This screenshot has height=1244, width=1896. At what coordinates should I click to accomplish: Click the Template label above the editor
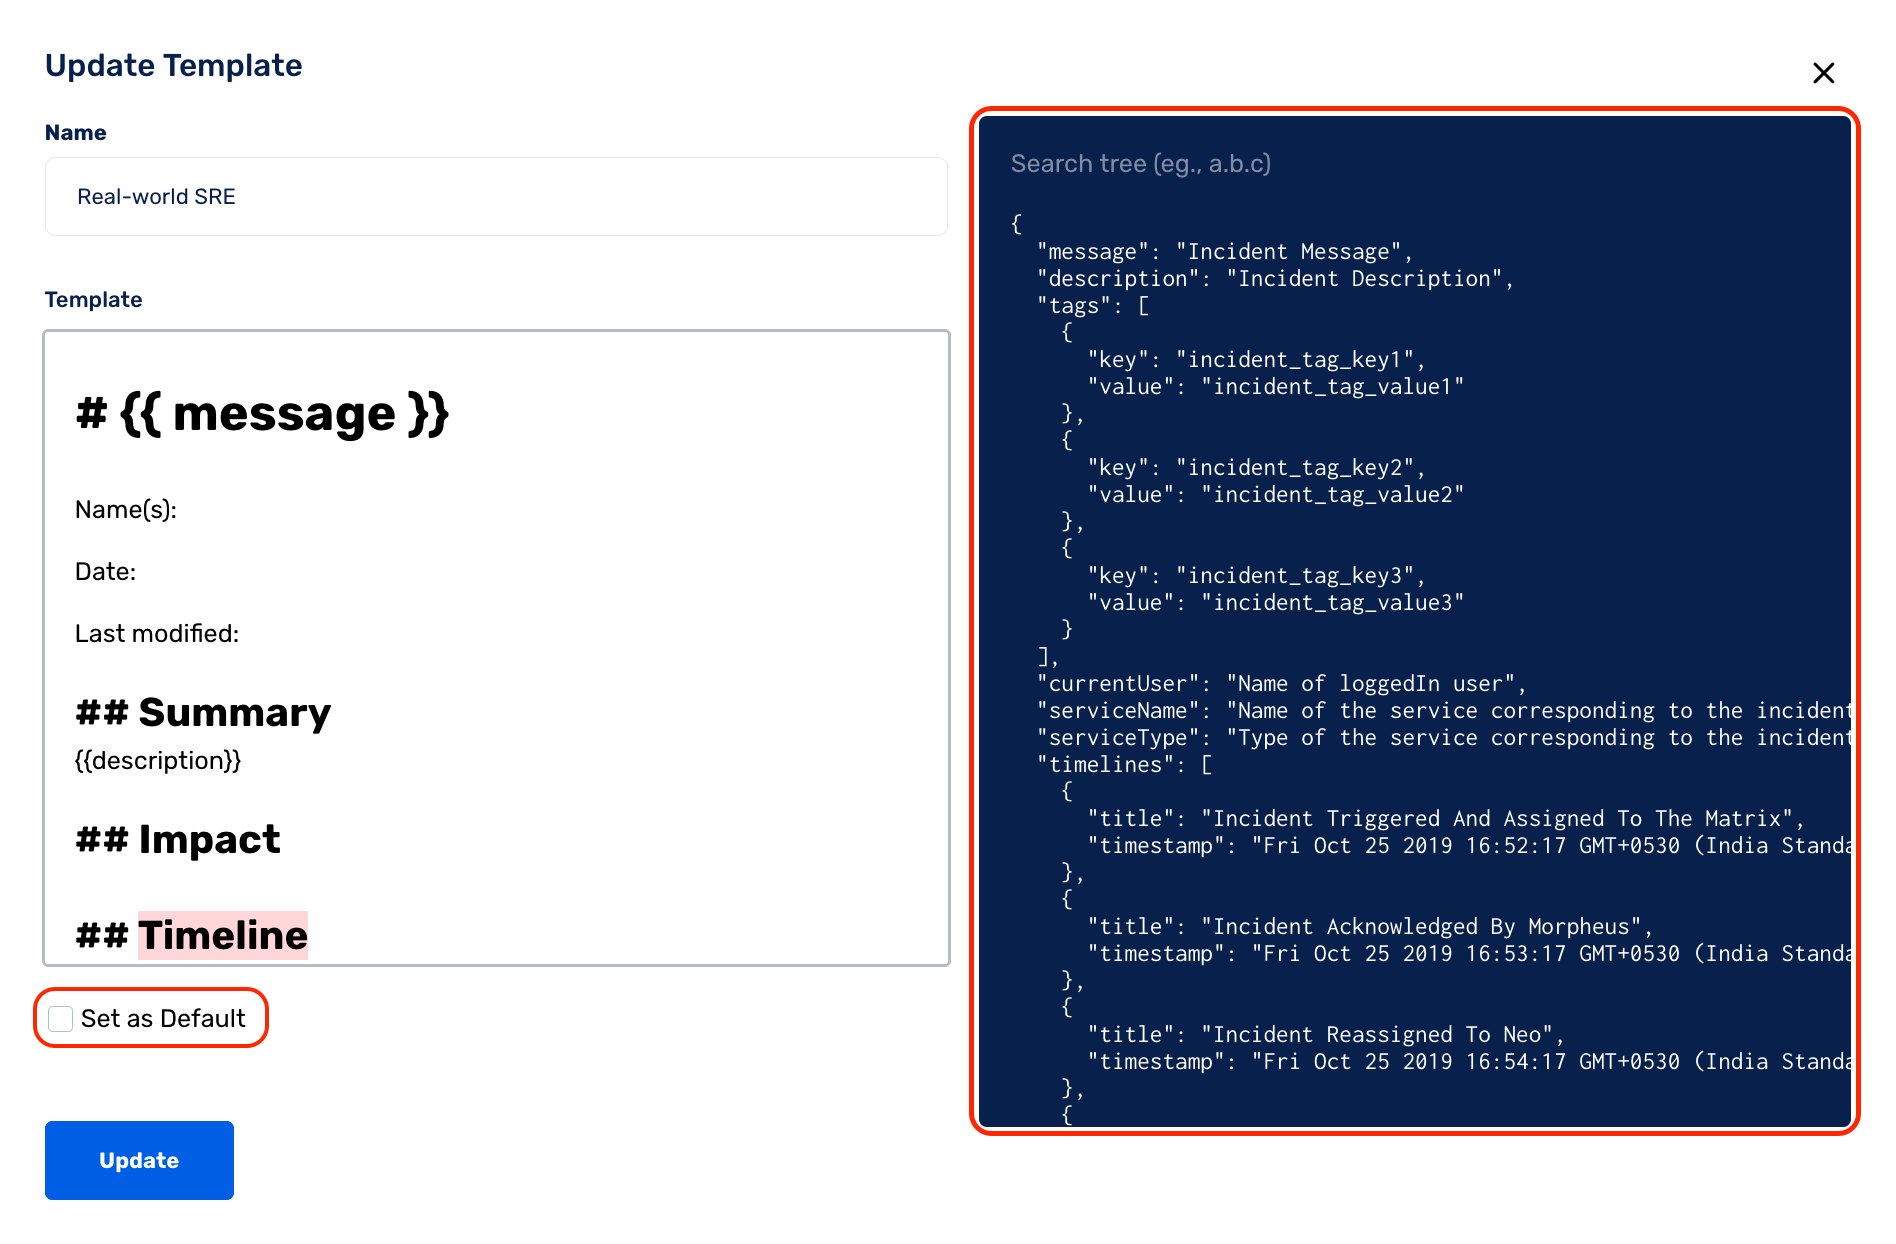[94, 300]
